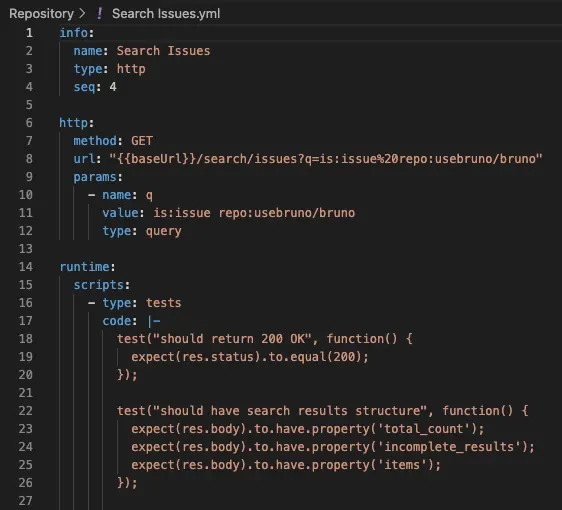Click the expect res.status equal 200 line
The height and width of the screenshot is (510, 562).
coord(250,357)
